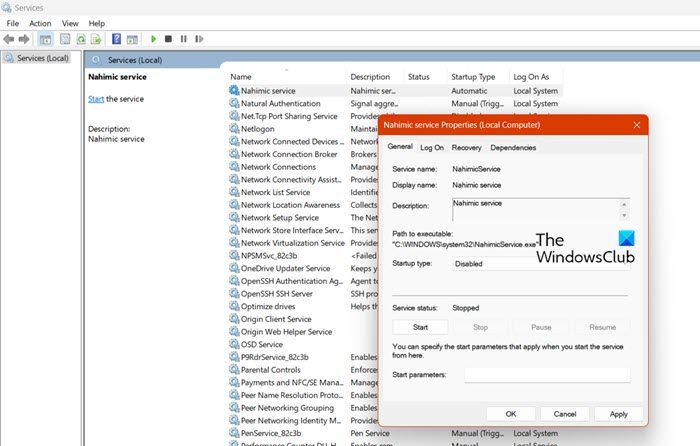The width and height of the screenshot is (700, 446).
Task: Click the Apply button
Action: pos(618,413)
